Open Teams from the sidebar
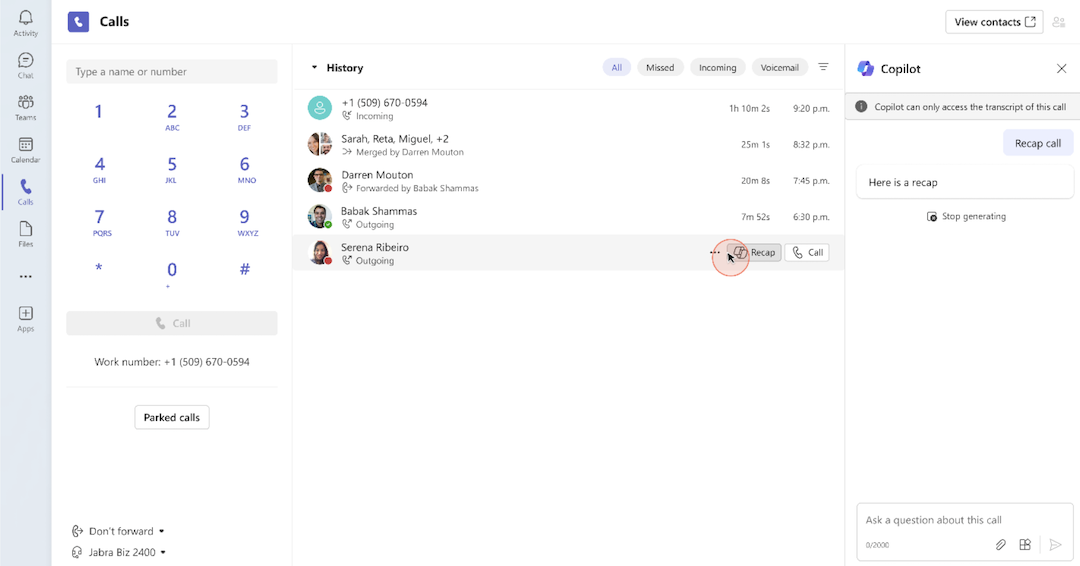Image resolution: width=1080 pixels, height=566 pixels. (x=25, y=107)
